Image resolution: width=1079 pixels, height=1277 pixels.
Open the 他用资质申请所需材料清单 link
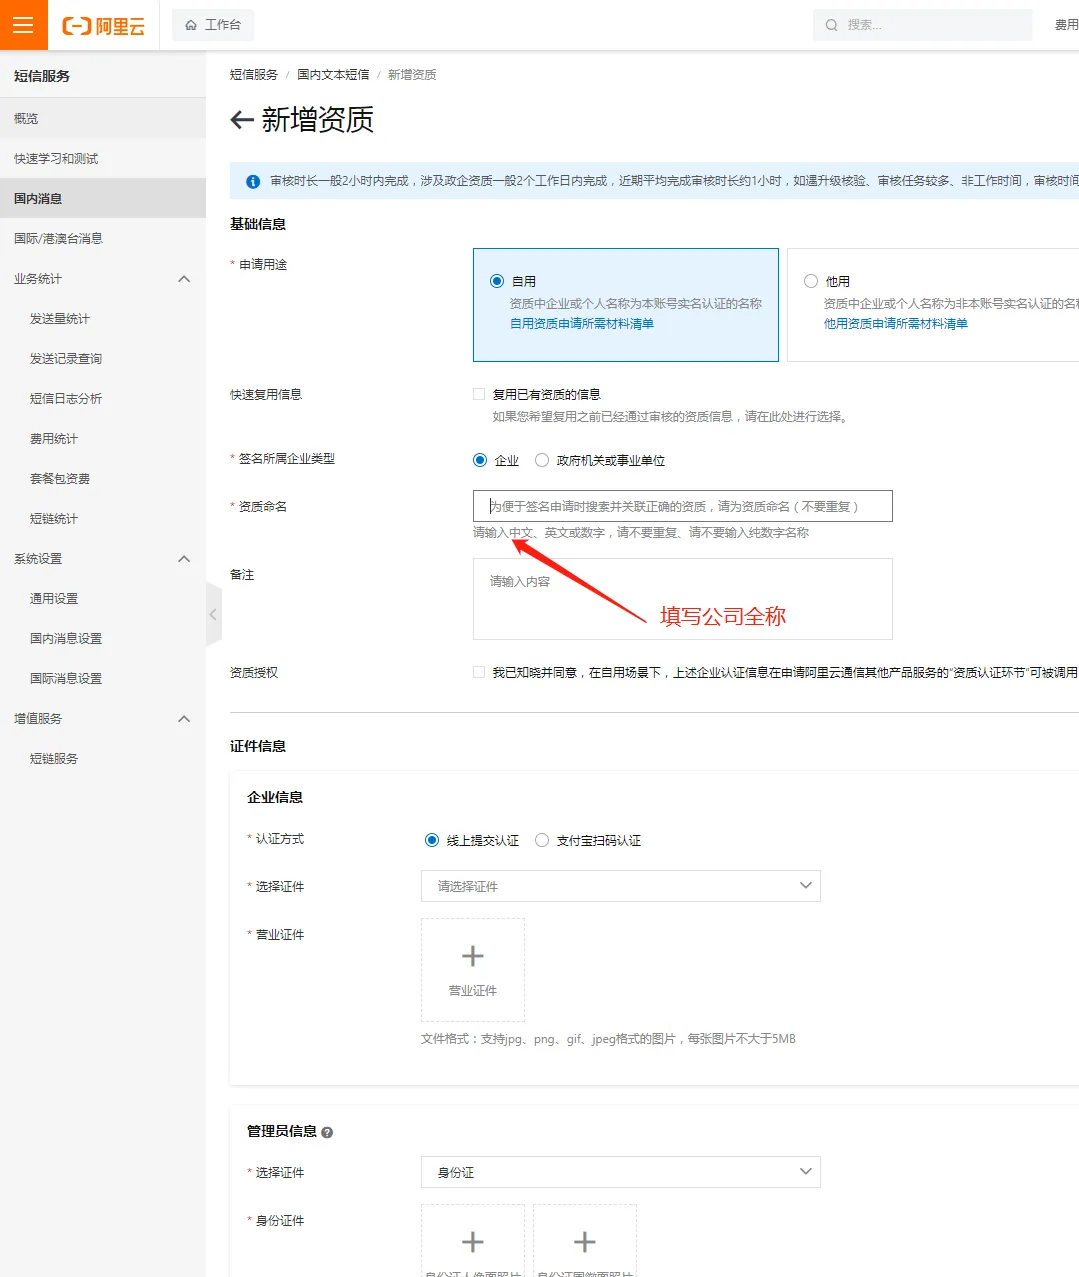895,323
